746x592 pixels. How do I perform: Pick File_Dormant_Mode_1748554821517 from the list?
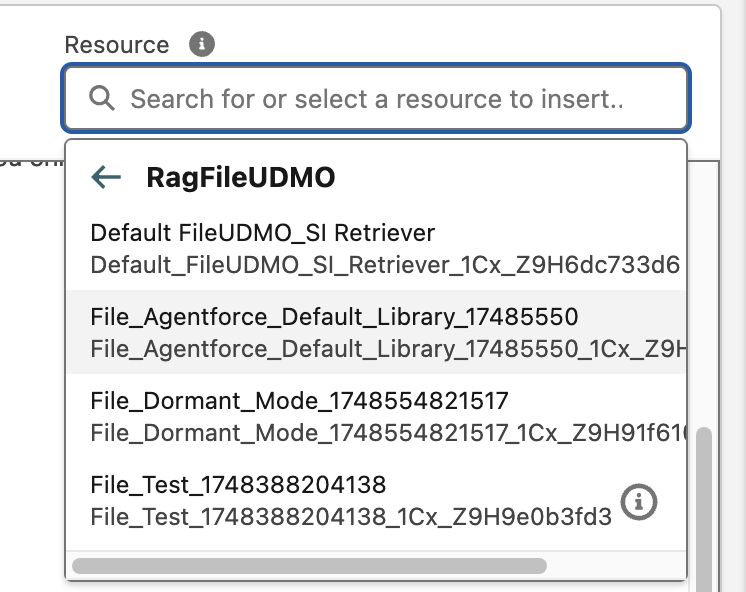click(299, 401)
